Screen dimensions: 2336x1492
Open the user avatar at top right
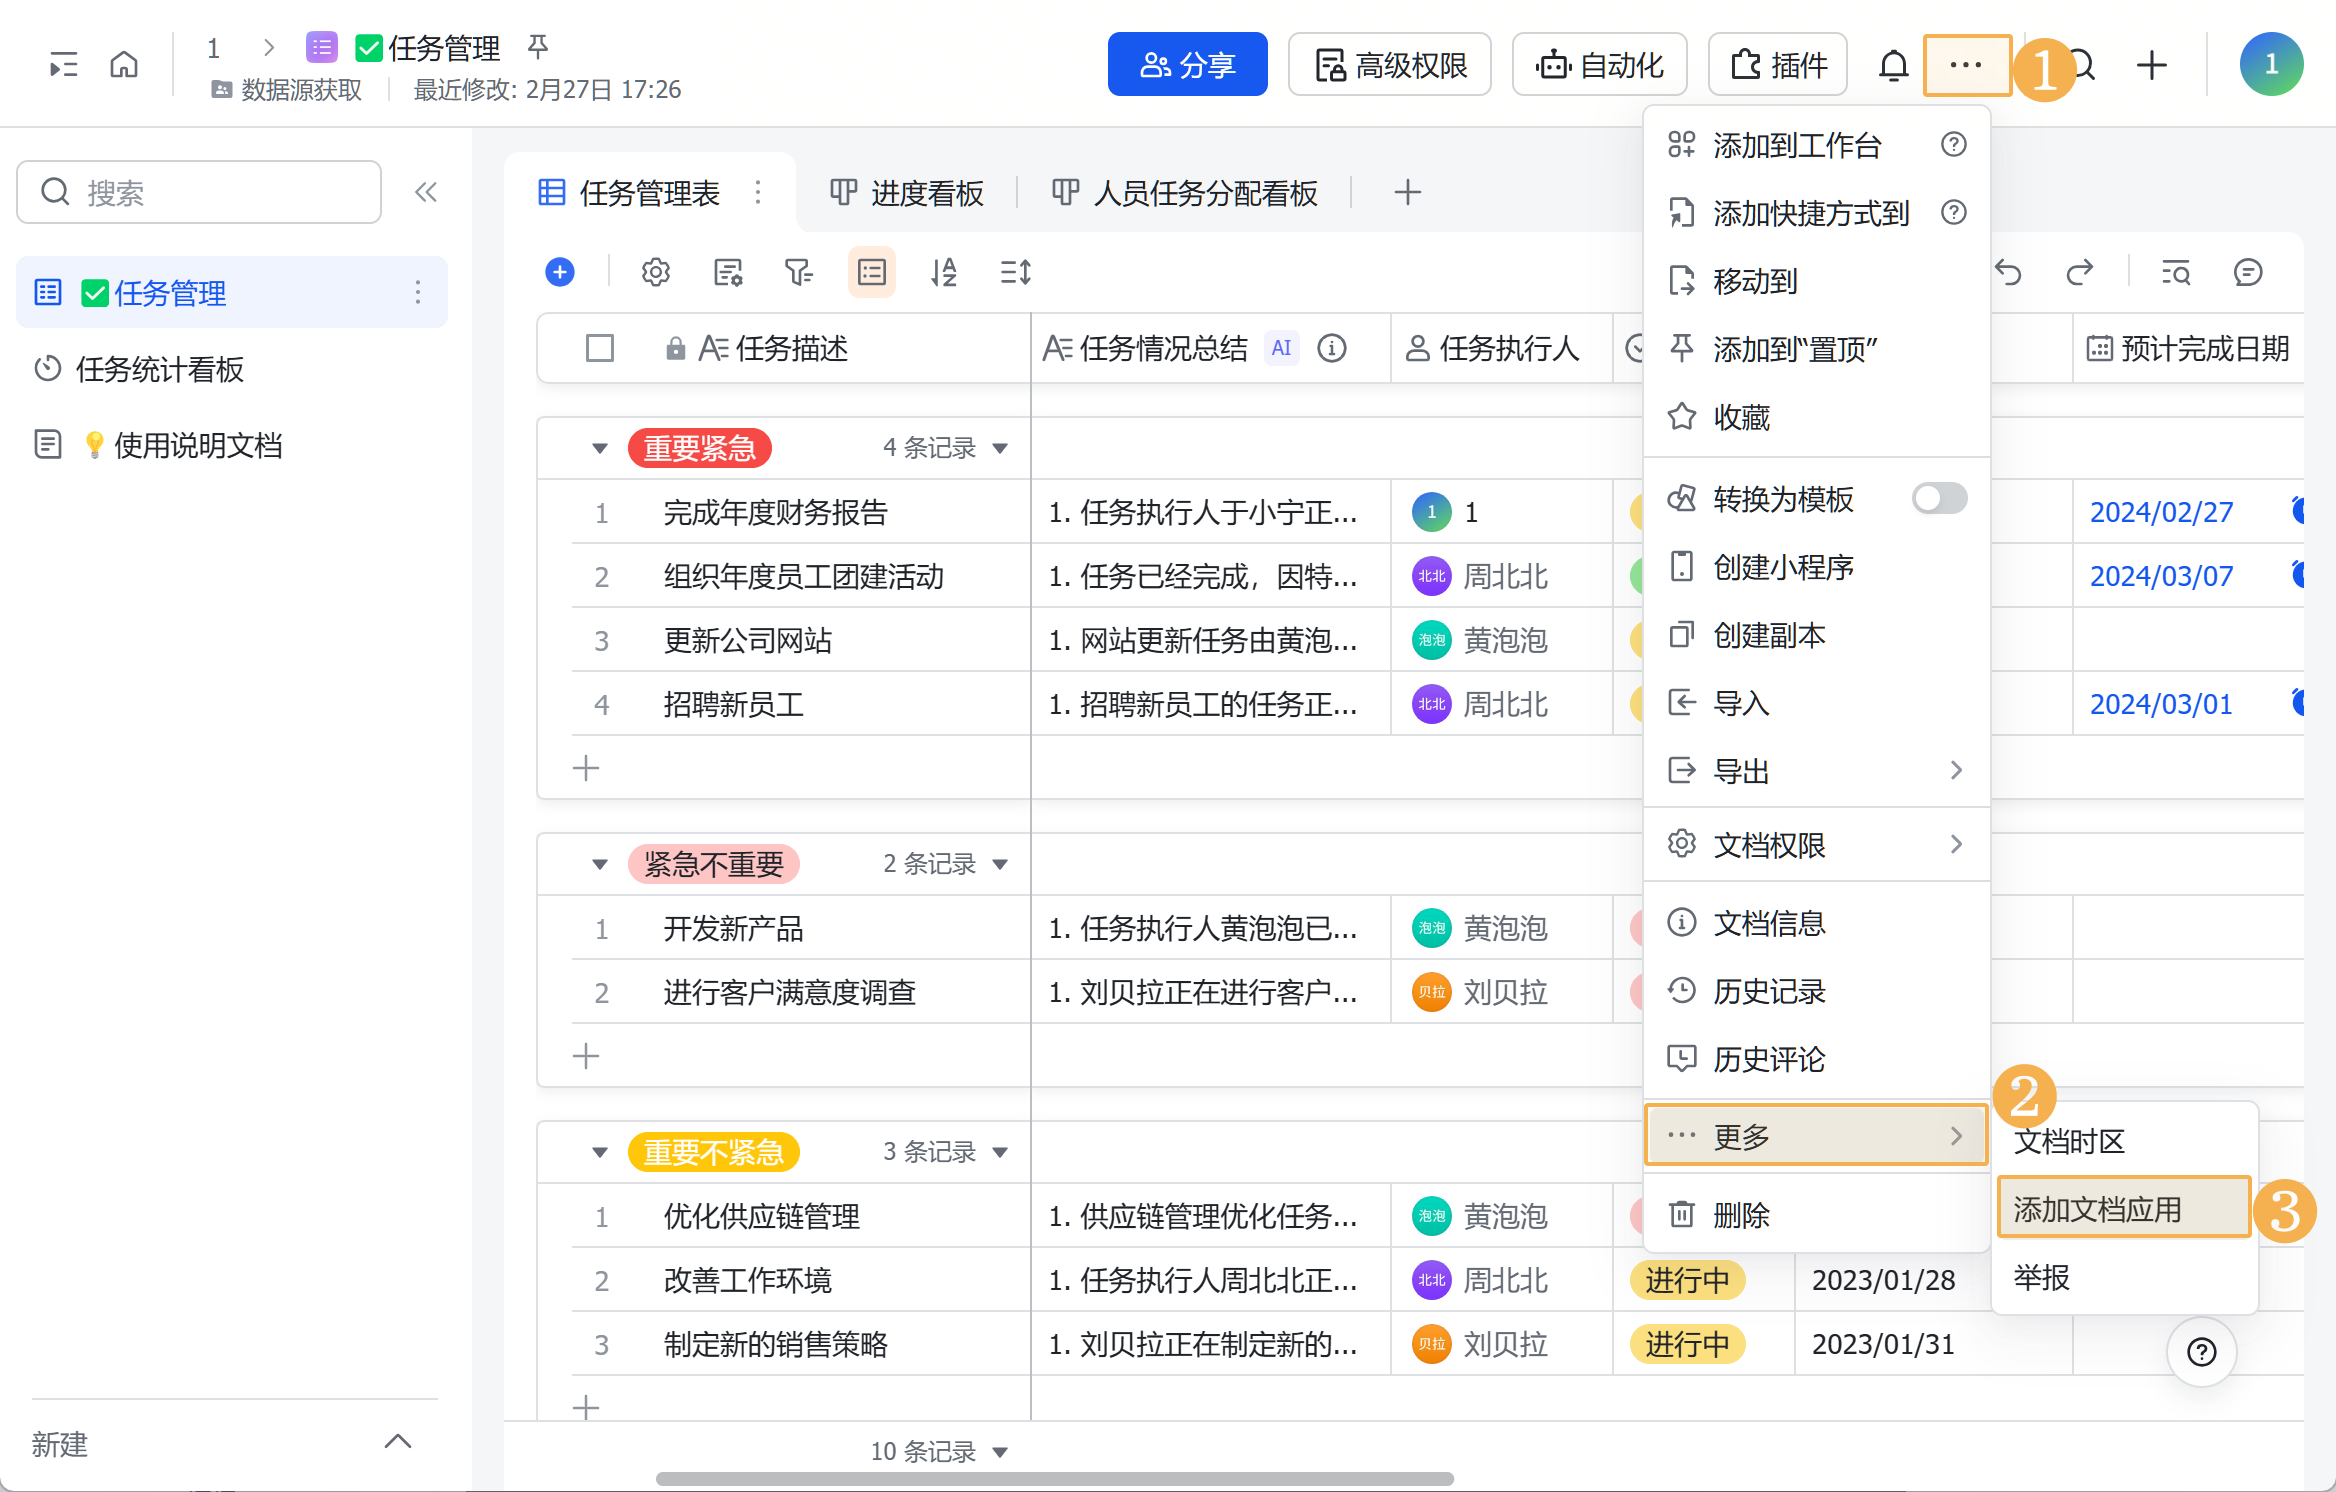coord(2271,64)
